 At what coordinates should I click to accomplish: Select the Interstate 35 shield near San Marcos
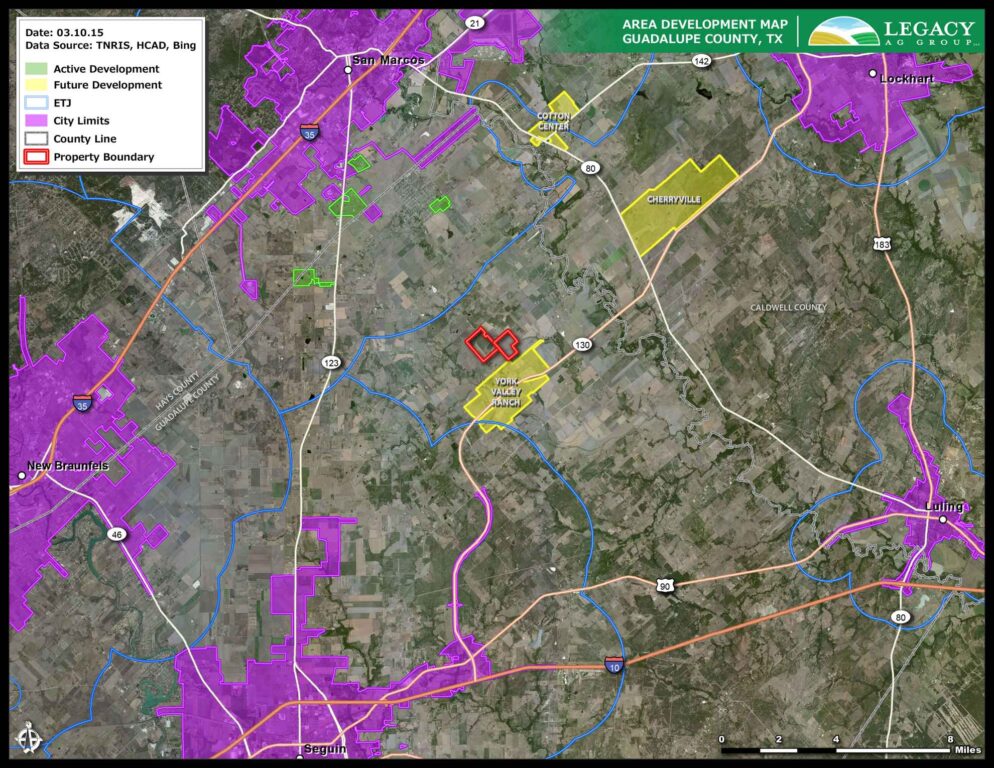point(309,133)
